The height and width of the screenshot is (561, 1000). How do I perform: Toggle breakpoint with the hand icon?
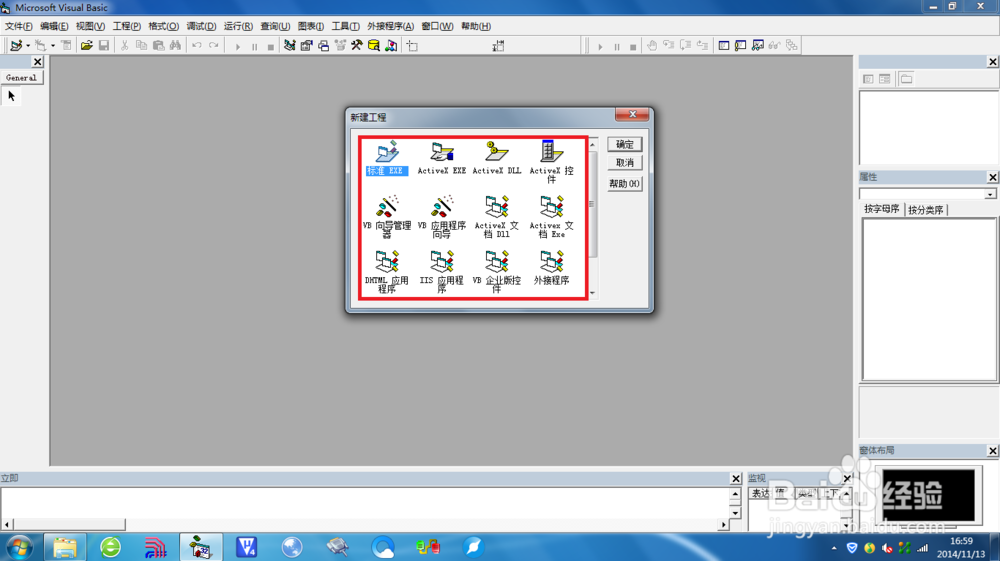[651, 45]
